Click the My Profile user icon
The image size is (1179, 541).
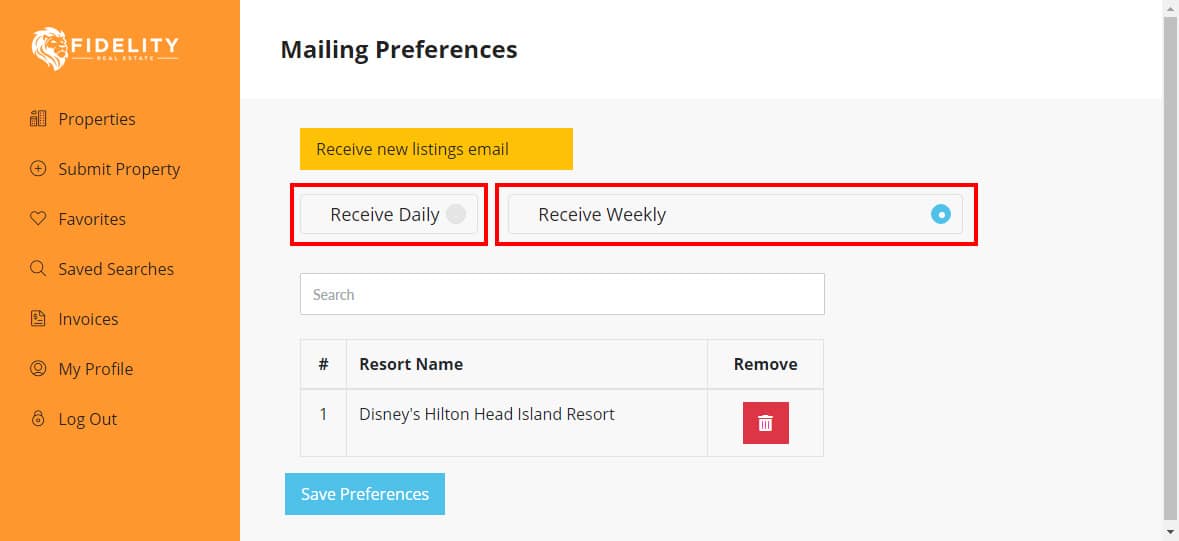38,369
